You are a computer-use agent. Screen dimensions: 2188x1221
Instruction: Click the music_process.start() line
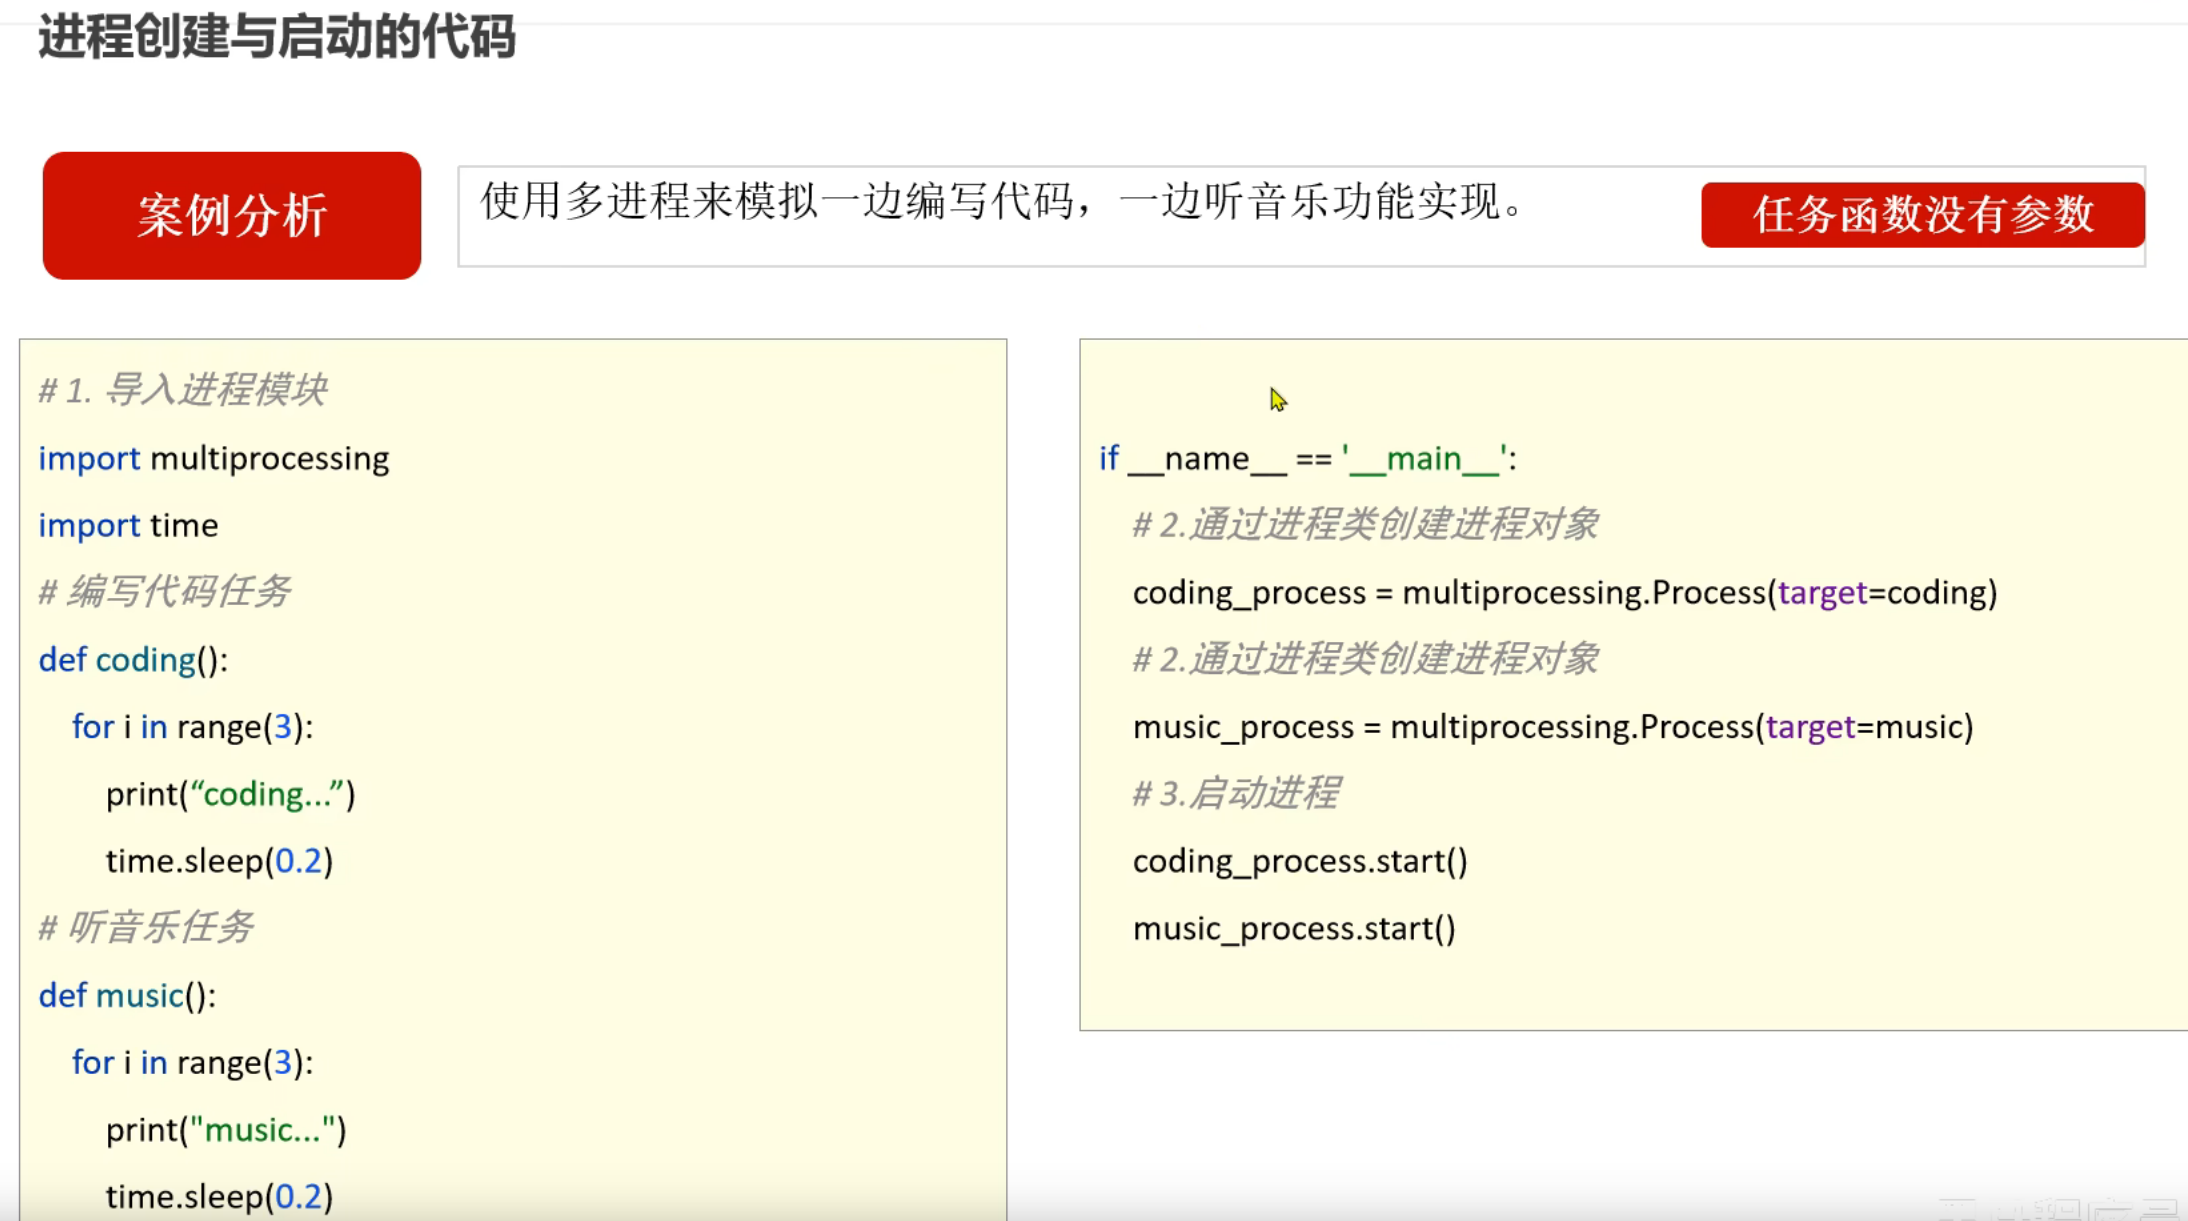tap(1294, 928)
